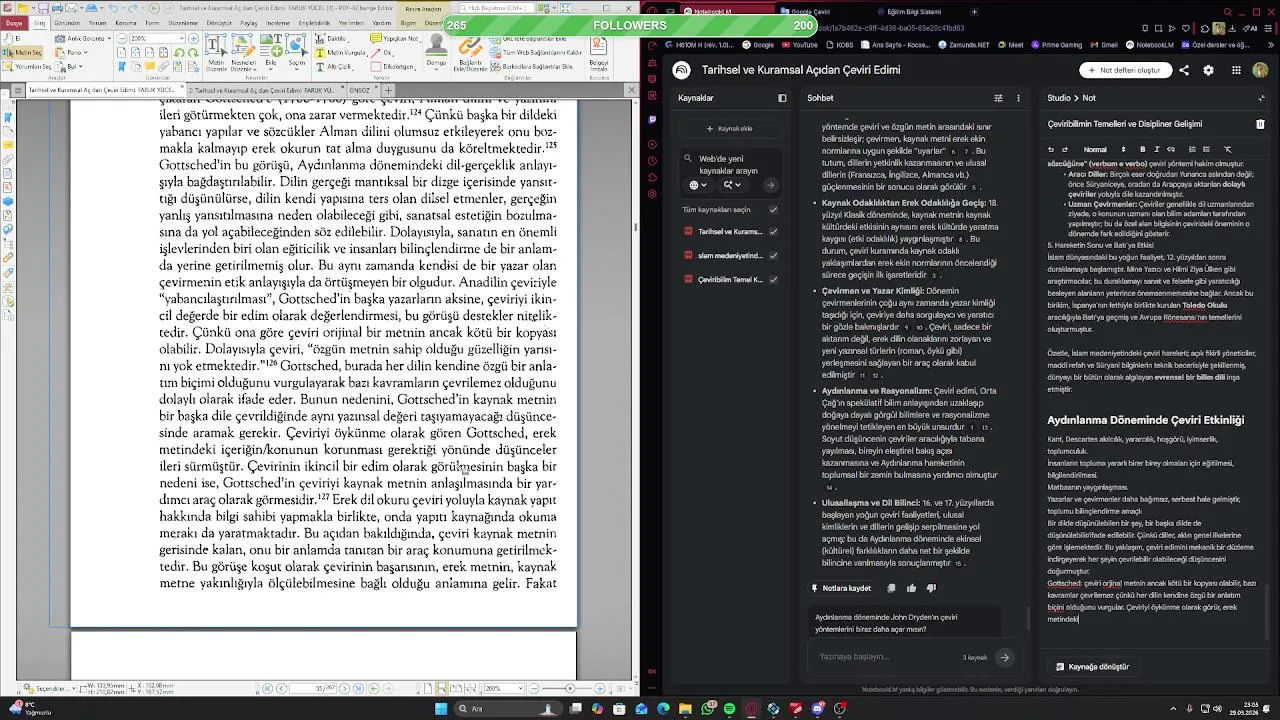Zoom in with the plus button
The width and height of the screenshot is (1280, 720).
coord(193,38)
